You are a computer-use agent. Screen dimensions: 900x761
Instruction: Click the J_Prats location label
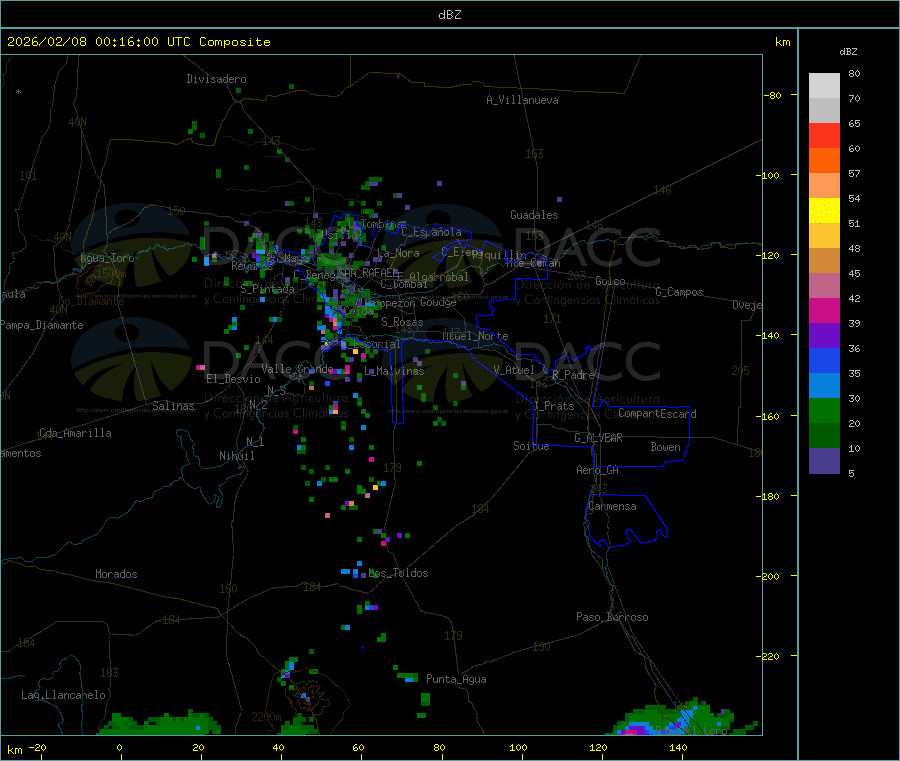(x=554, y=406)
